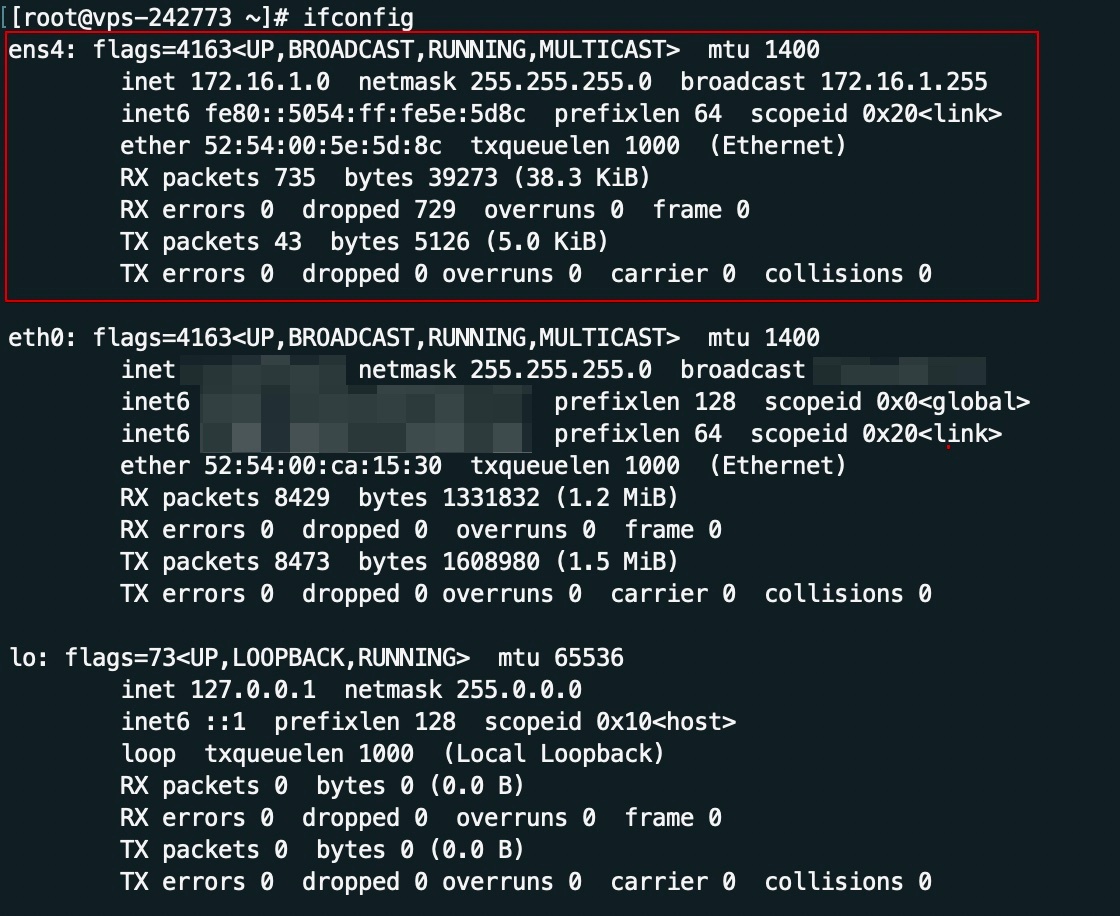
Task: Click ens4 MAC address 52:54:00:5e:5d:8c
Action: click(x=323, y=146)
